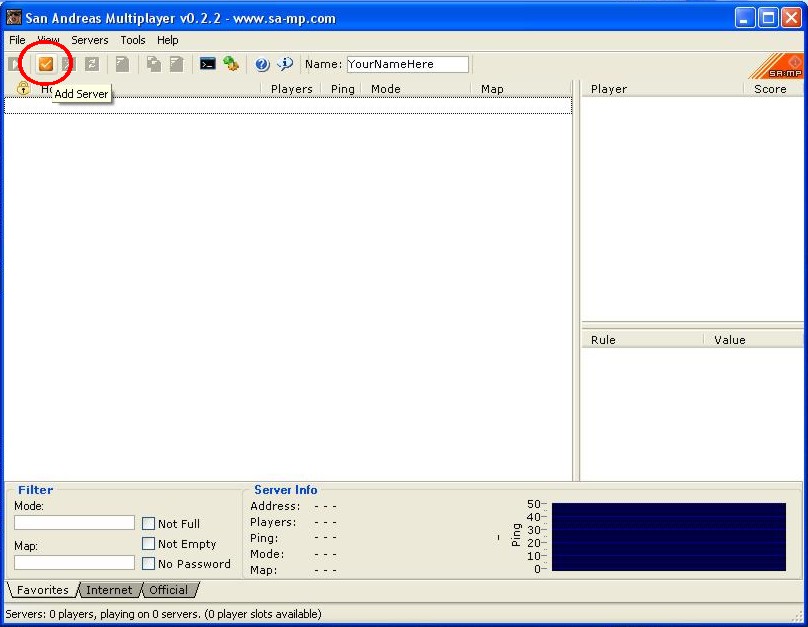Switch to the Internet tab
Screen dimensions: 808x627
[x=109, y=590]
